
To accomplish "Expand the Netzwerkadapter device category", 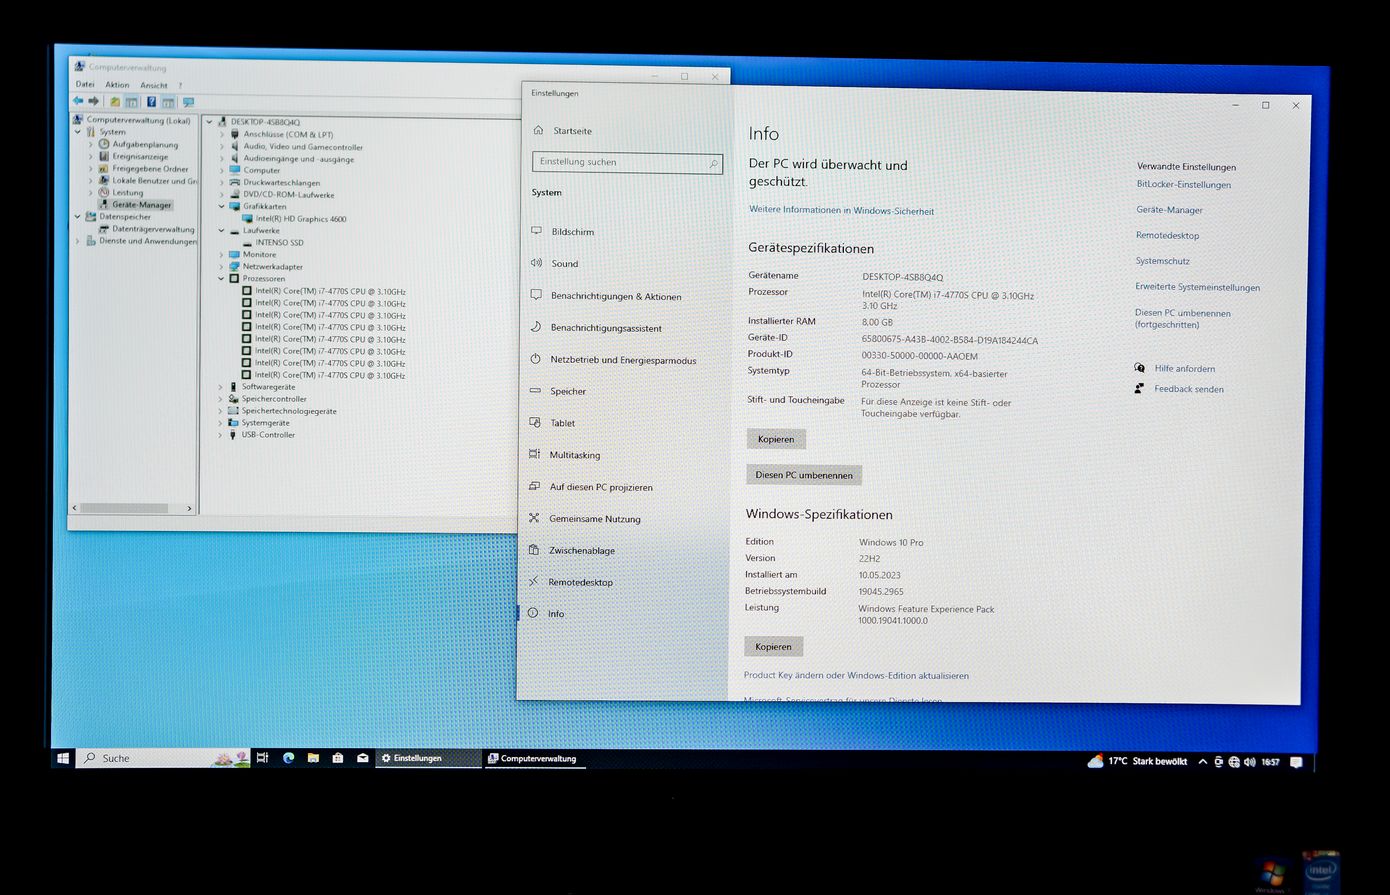I will pos(222,266).
